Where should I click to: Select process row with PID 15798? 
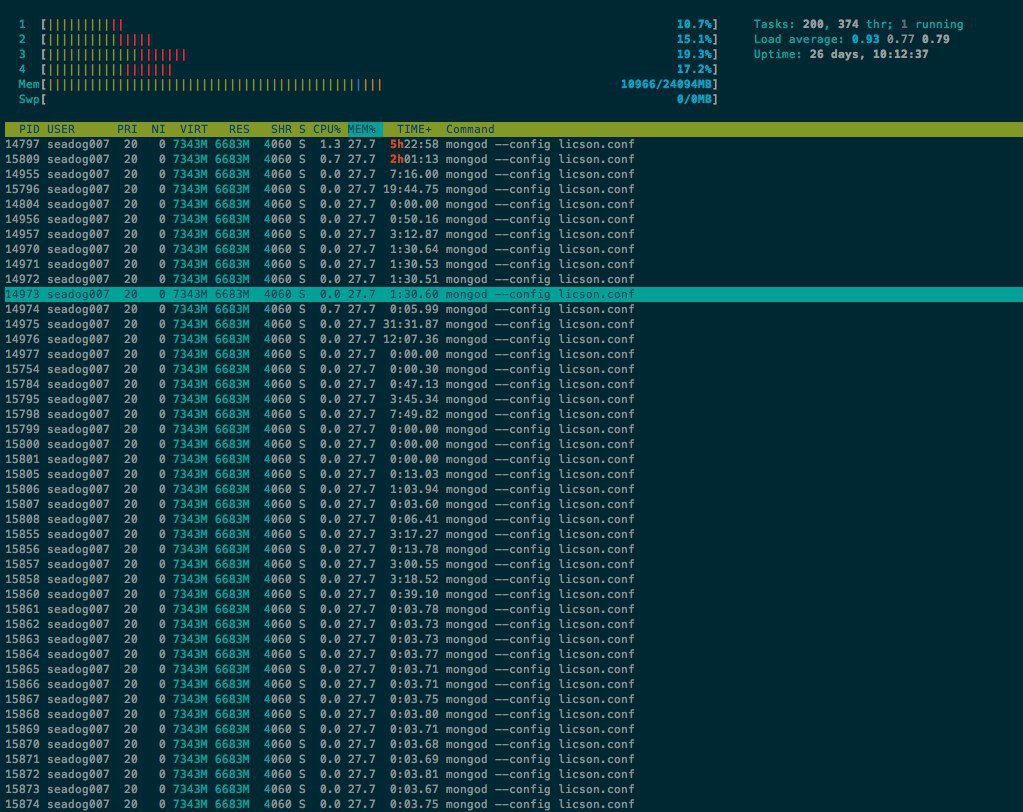click(x=512, y=414)
